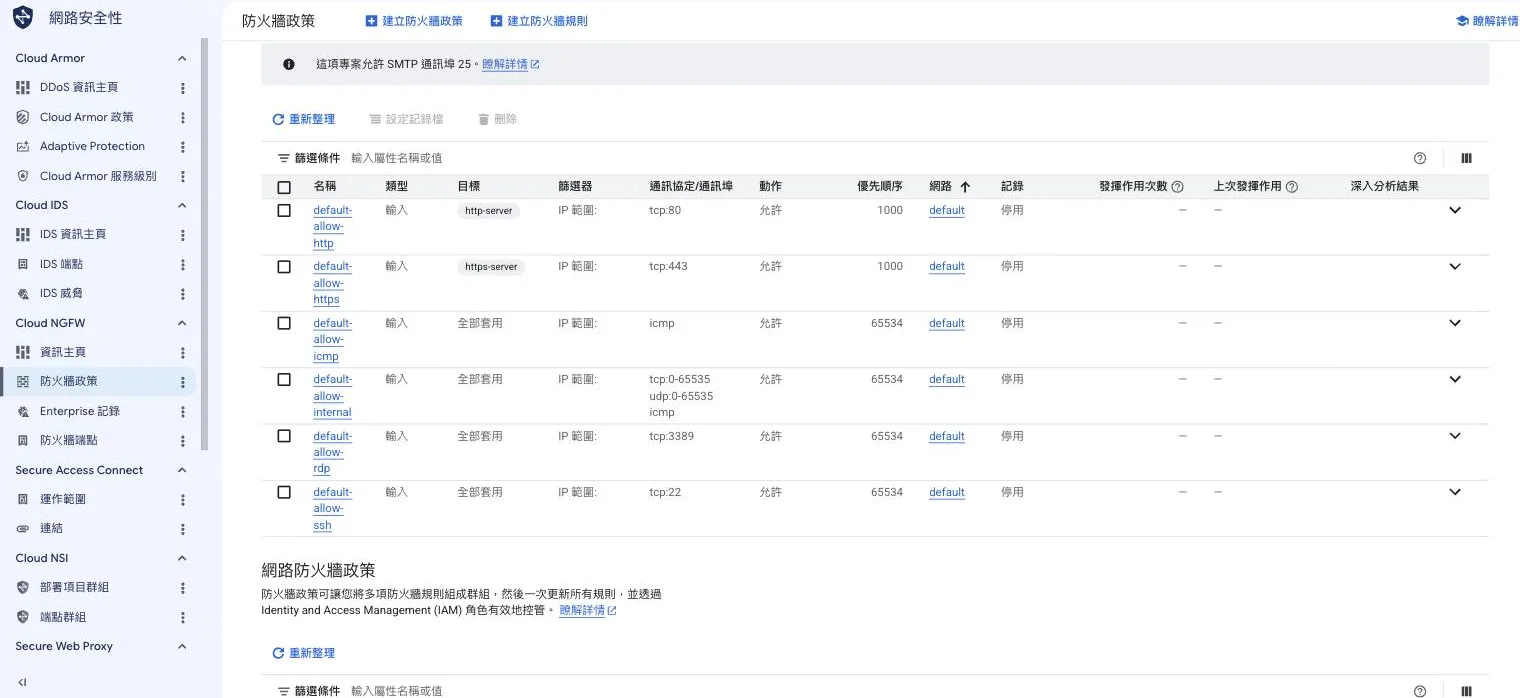Click the Enterprise 記錄 icon
Image resolution: width=1520 pixels, height=698 pixels.
(x=23, y=411)
